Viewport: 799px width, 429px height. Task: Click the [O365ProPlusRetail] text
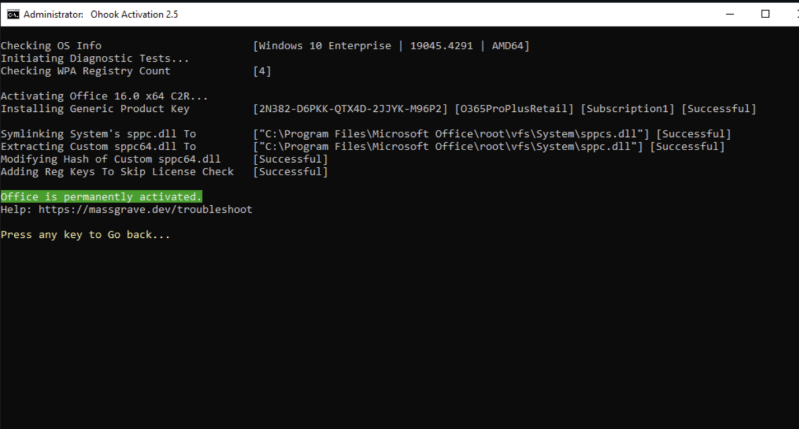click(x=514, y=109)
